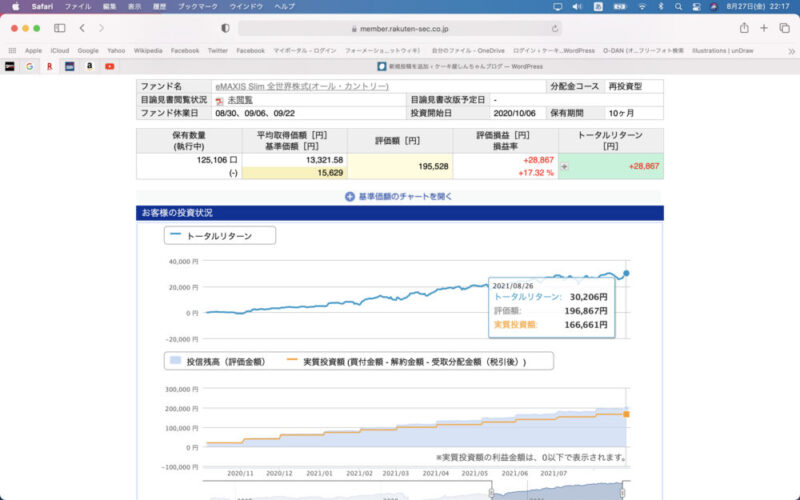
Task: Click the privacy report shield icon
Action: [225, 29]
